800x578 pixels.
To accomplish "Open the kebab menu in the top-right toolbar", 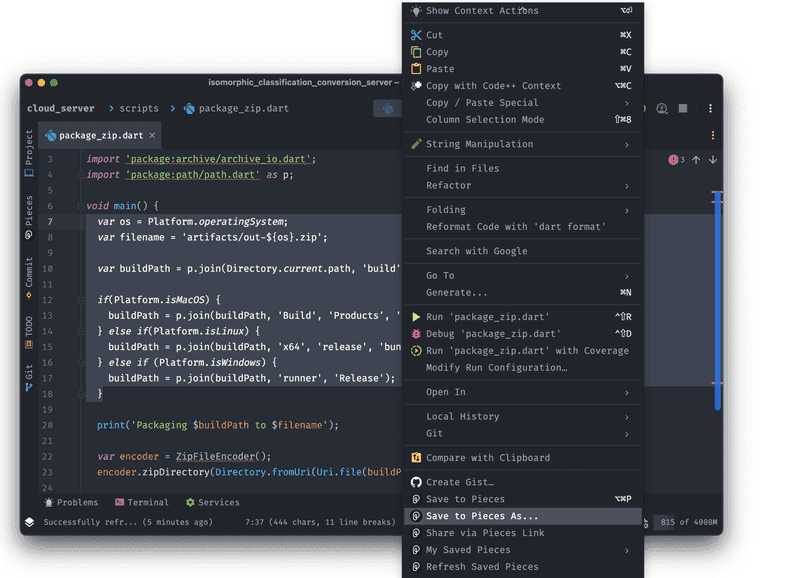I will click(710, 108).
